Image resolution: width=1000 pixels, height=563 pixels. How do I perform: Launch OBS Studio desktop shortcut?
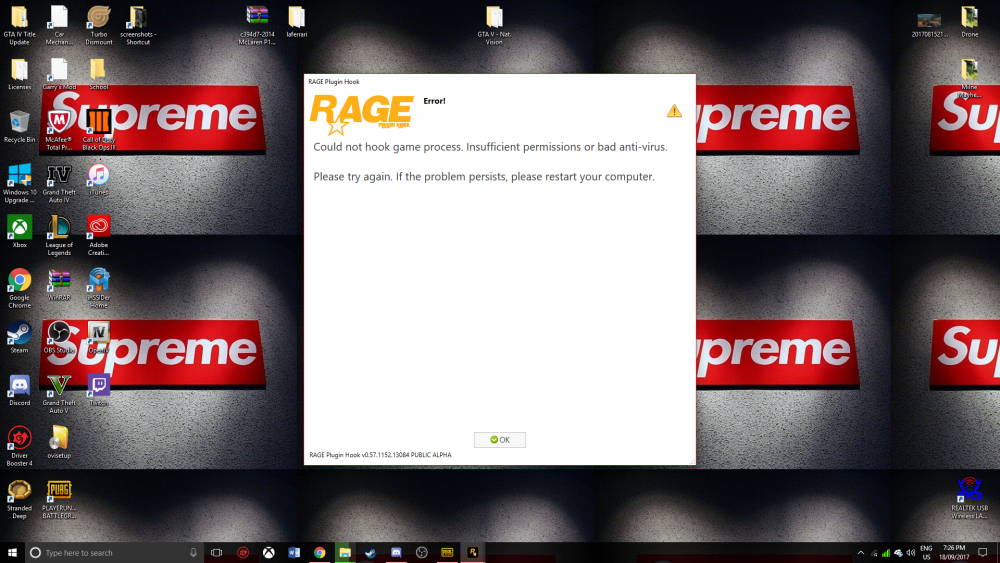click(x=59, y=337)
